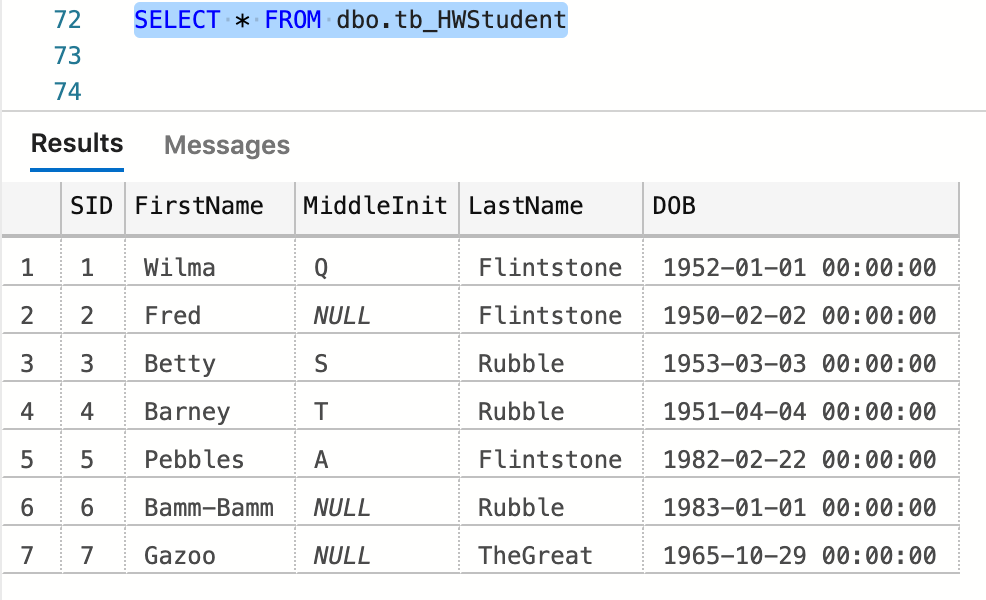The image size is (986, 600).
Task: Switch to the Messages tab
Action: [226, 145]
